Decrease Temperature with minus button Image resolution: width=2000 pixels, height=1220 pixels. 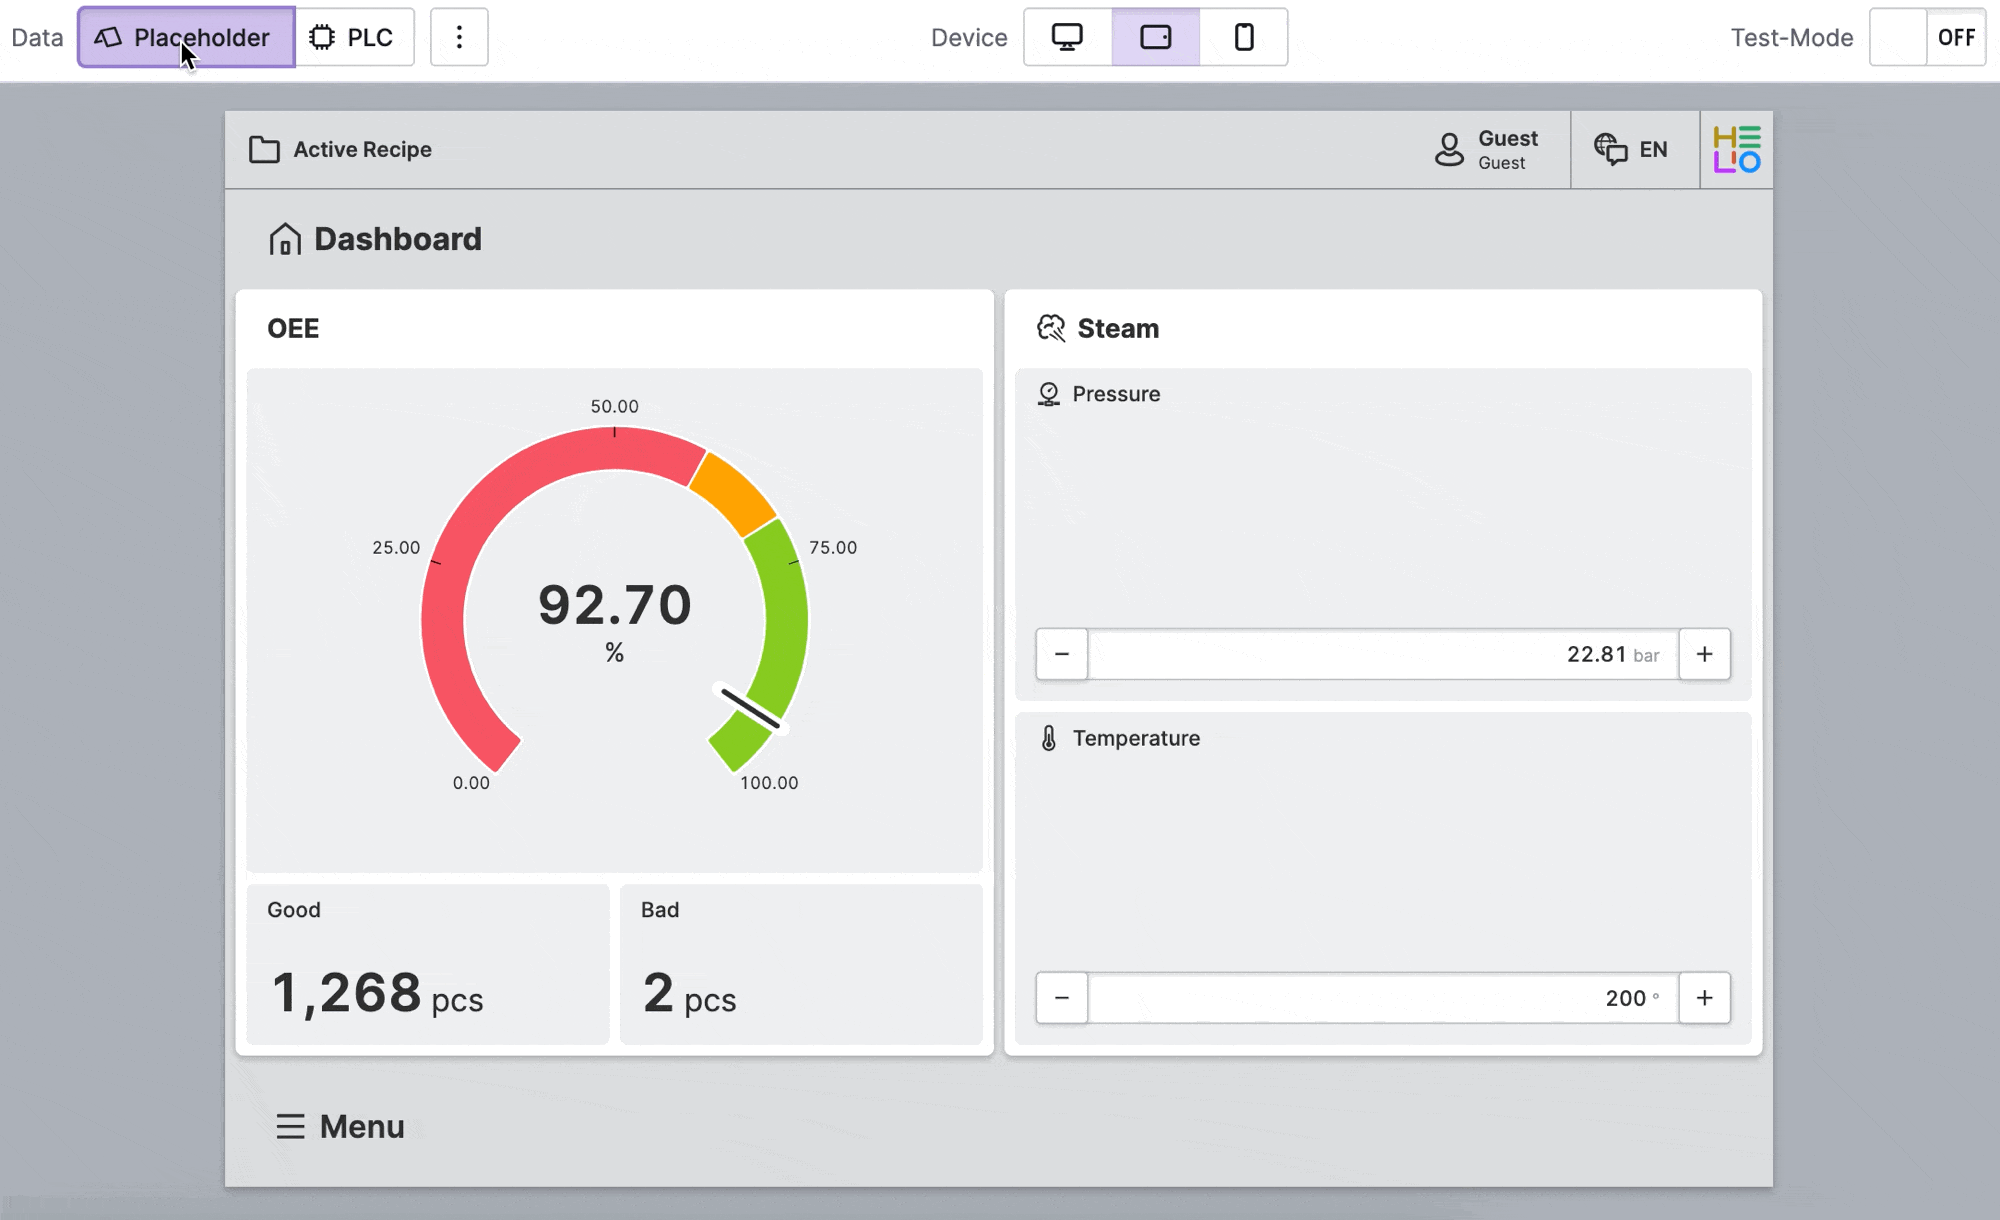[1062, 998]
